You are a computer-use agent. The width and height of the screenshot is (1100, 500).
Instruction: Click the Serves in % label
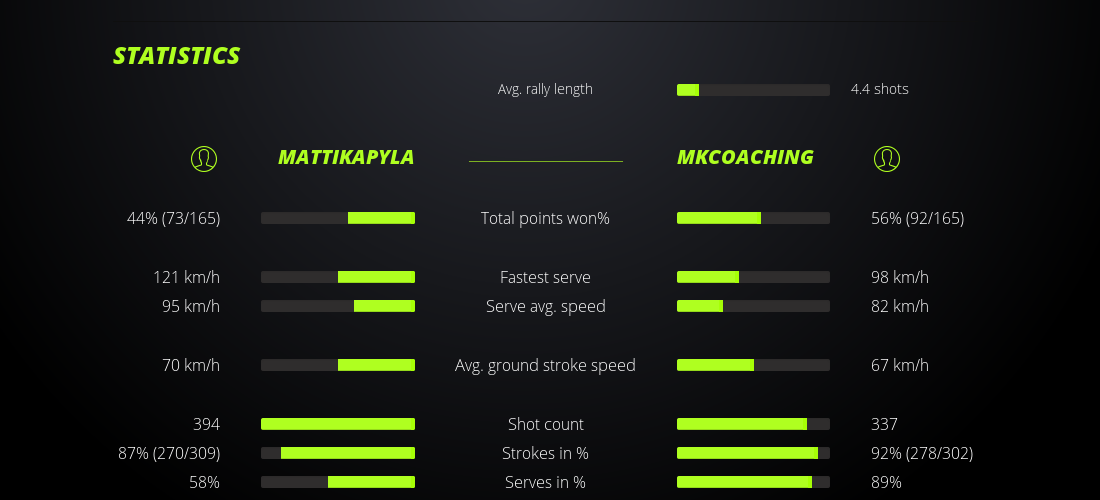pyautogui.click(x=545, y=482)
